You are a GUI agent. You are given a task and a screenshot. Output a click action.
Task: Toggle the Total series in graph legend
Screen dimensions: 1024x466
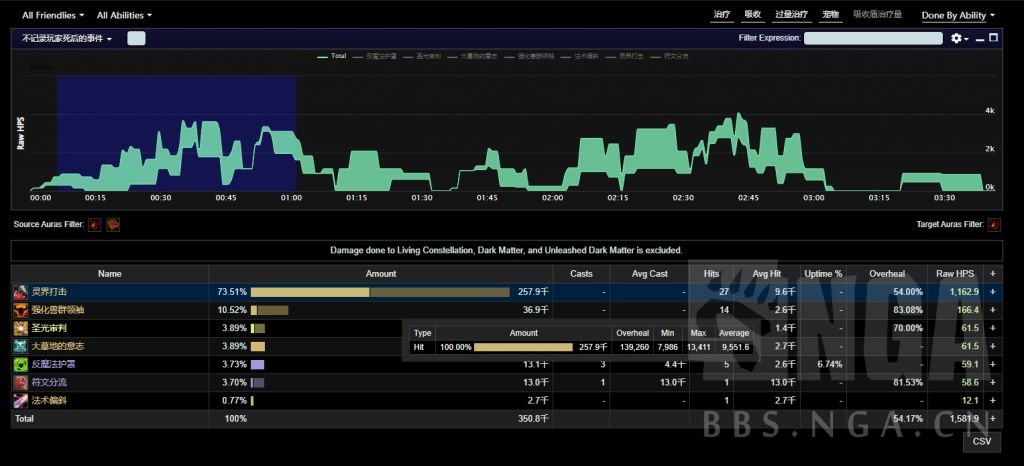pos(331,56)
